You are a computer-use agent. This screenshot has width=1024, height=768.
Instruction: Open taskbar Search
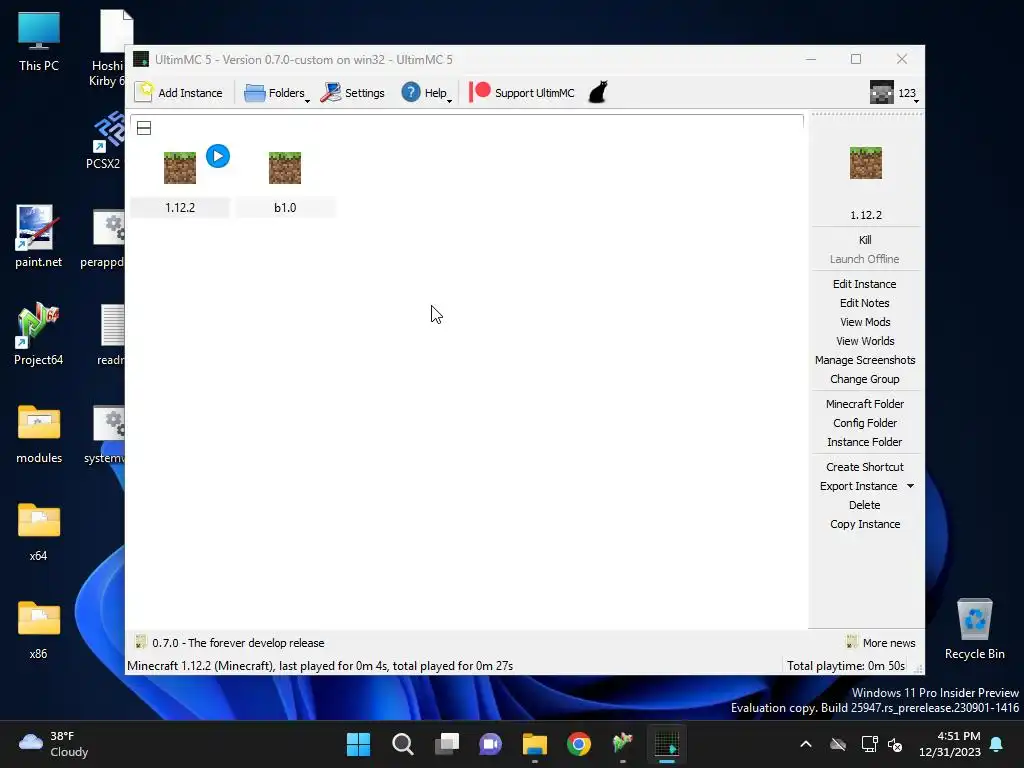(x=402, y=744)
